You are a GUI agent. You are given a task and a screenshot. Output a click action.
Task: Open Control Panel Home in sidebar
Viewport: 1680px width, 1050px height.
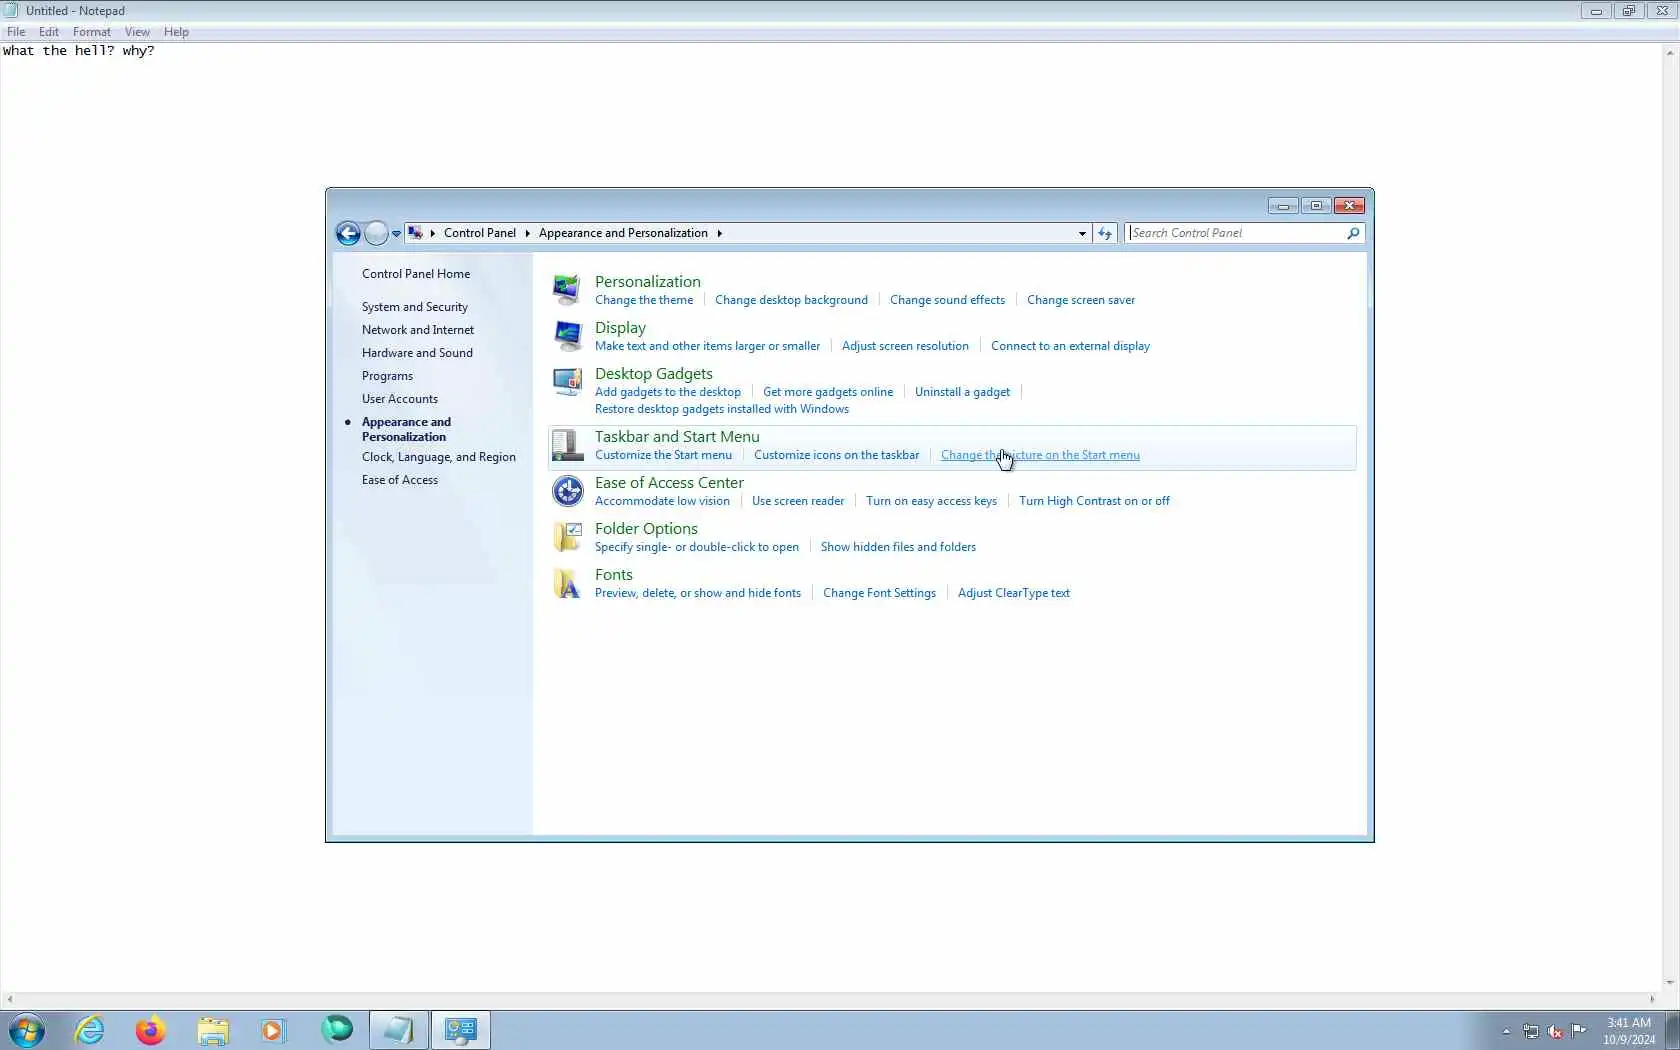pyautogui.click(x=416, y=274)
